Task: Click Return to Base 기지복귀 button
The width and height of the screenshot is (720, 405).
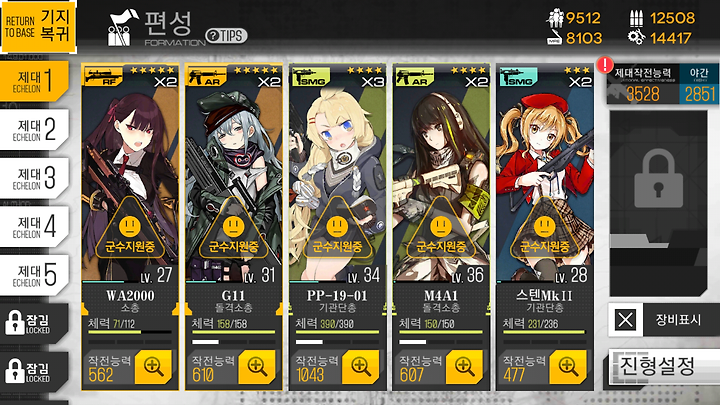Action: pyautogui.click(x=38, y=26)
